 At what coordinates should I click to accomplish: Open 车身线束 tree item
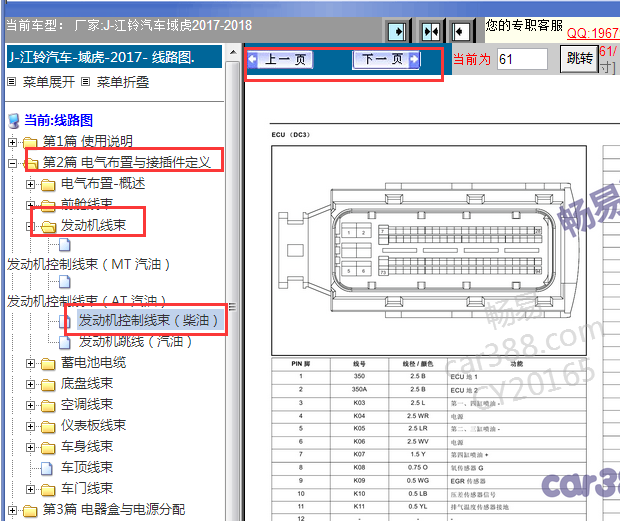click(87, 446)
